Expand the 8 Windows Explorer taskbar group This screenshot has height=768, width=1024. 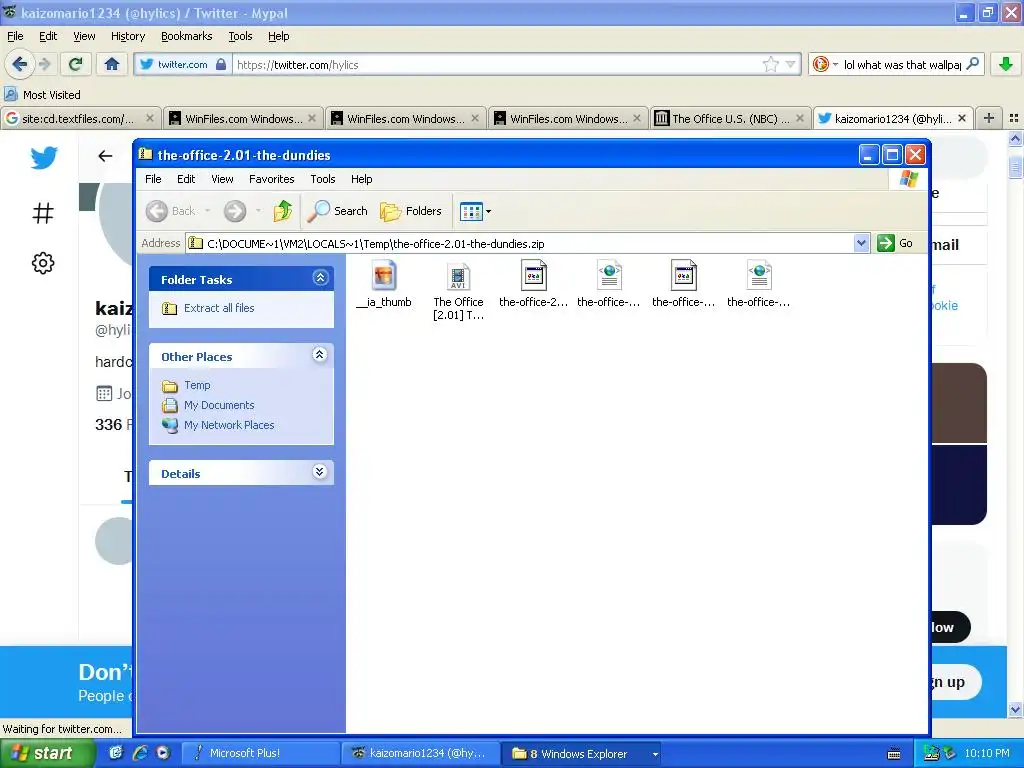(583, 753)
